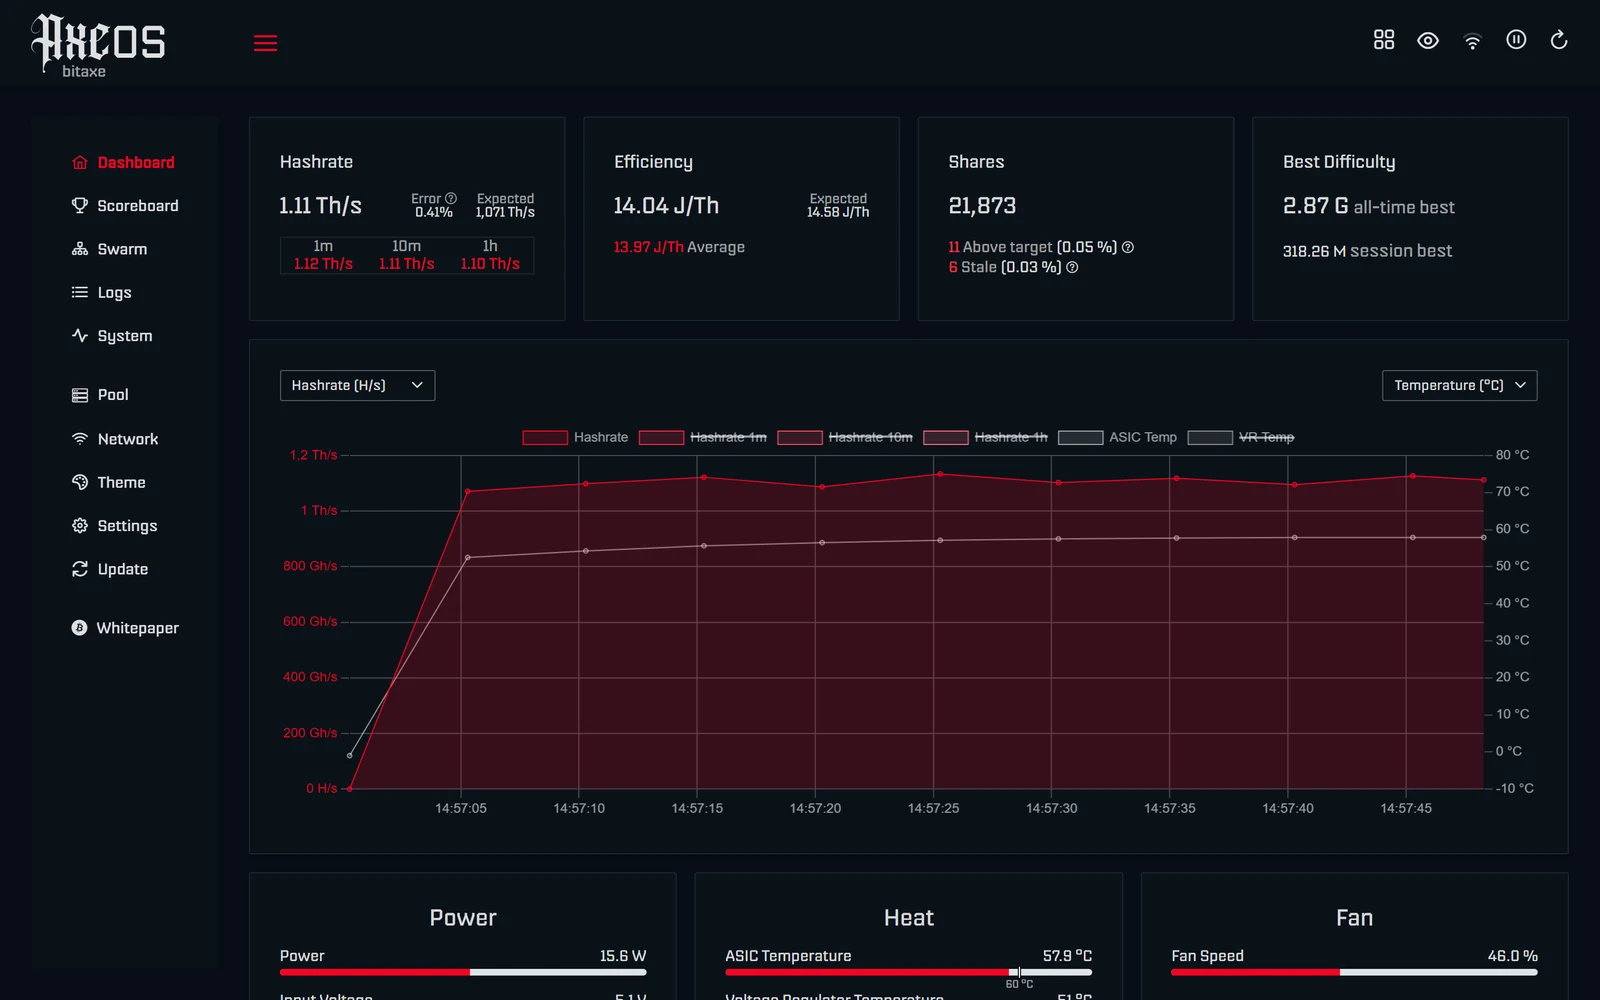
Task: Click help icon next to Above target
Action: [x=1128, y=247]
